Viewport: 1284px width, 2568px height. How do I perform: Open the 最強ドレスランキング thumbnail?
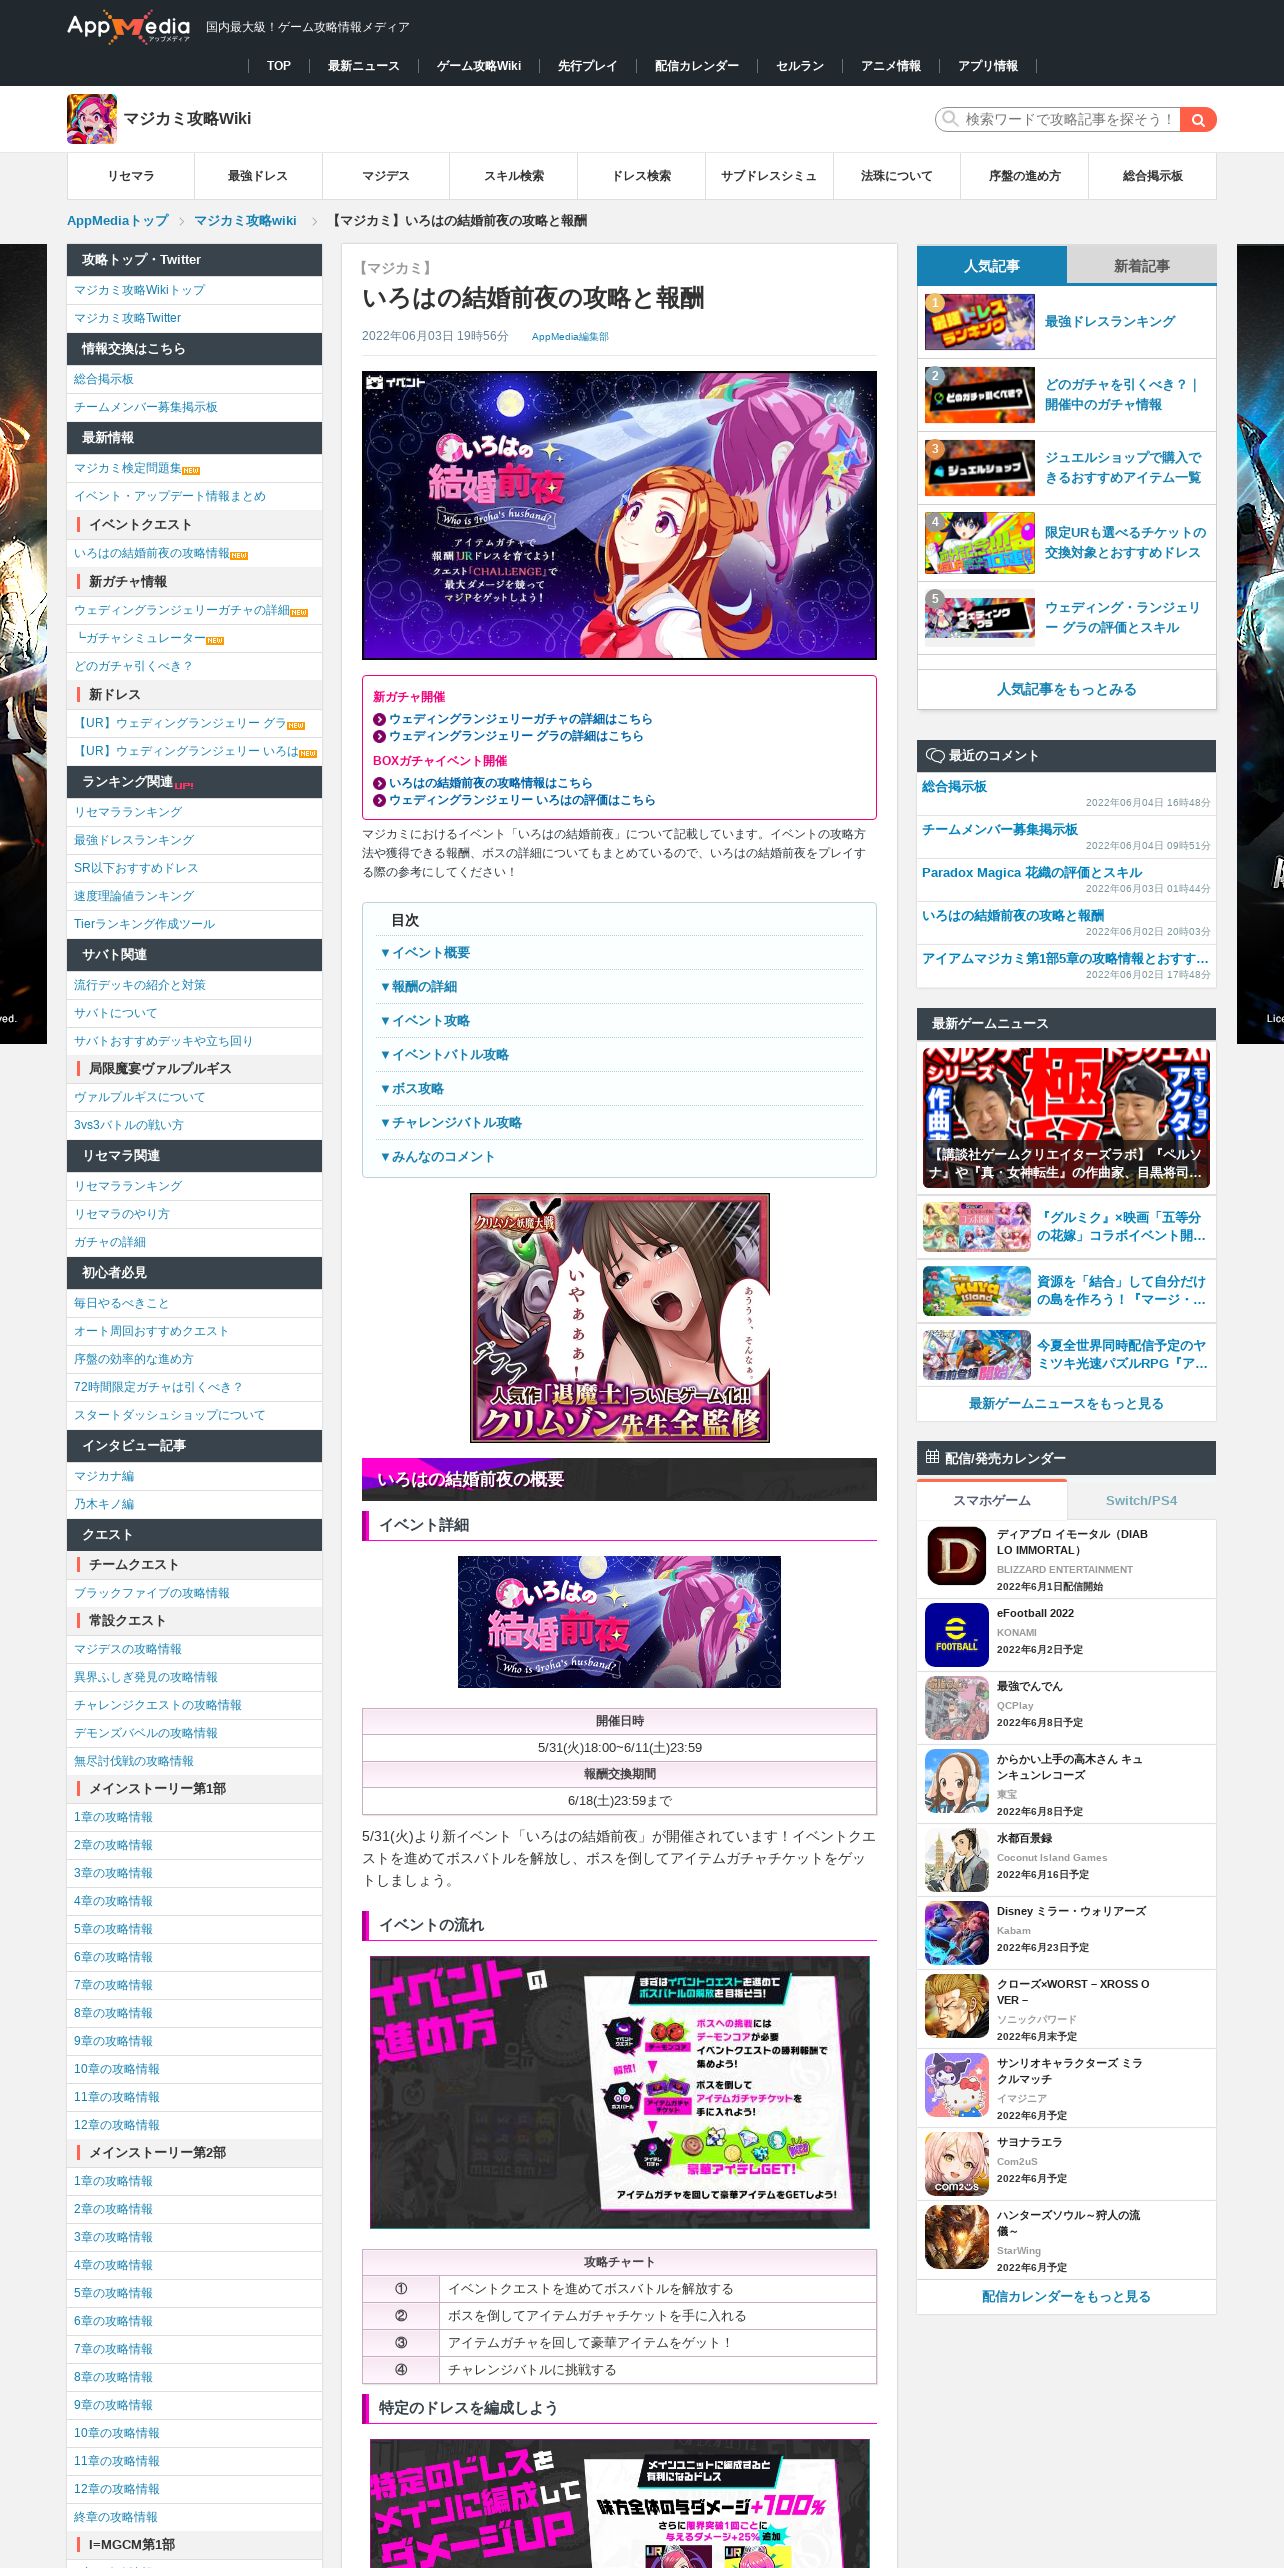[x=979, y=321]
